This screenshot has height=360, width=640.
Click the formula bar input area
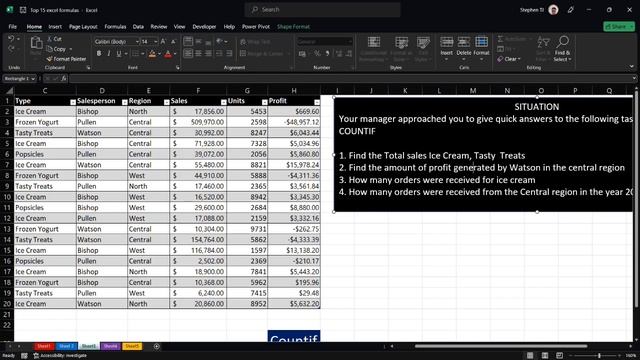coord(350,78)
